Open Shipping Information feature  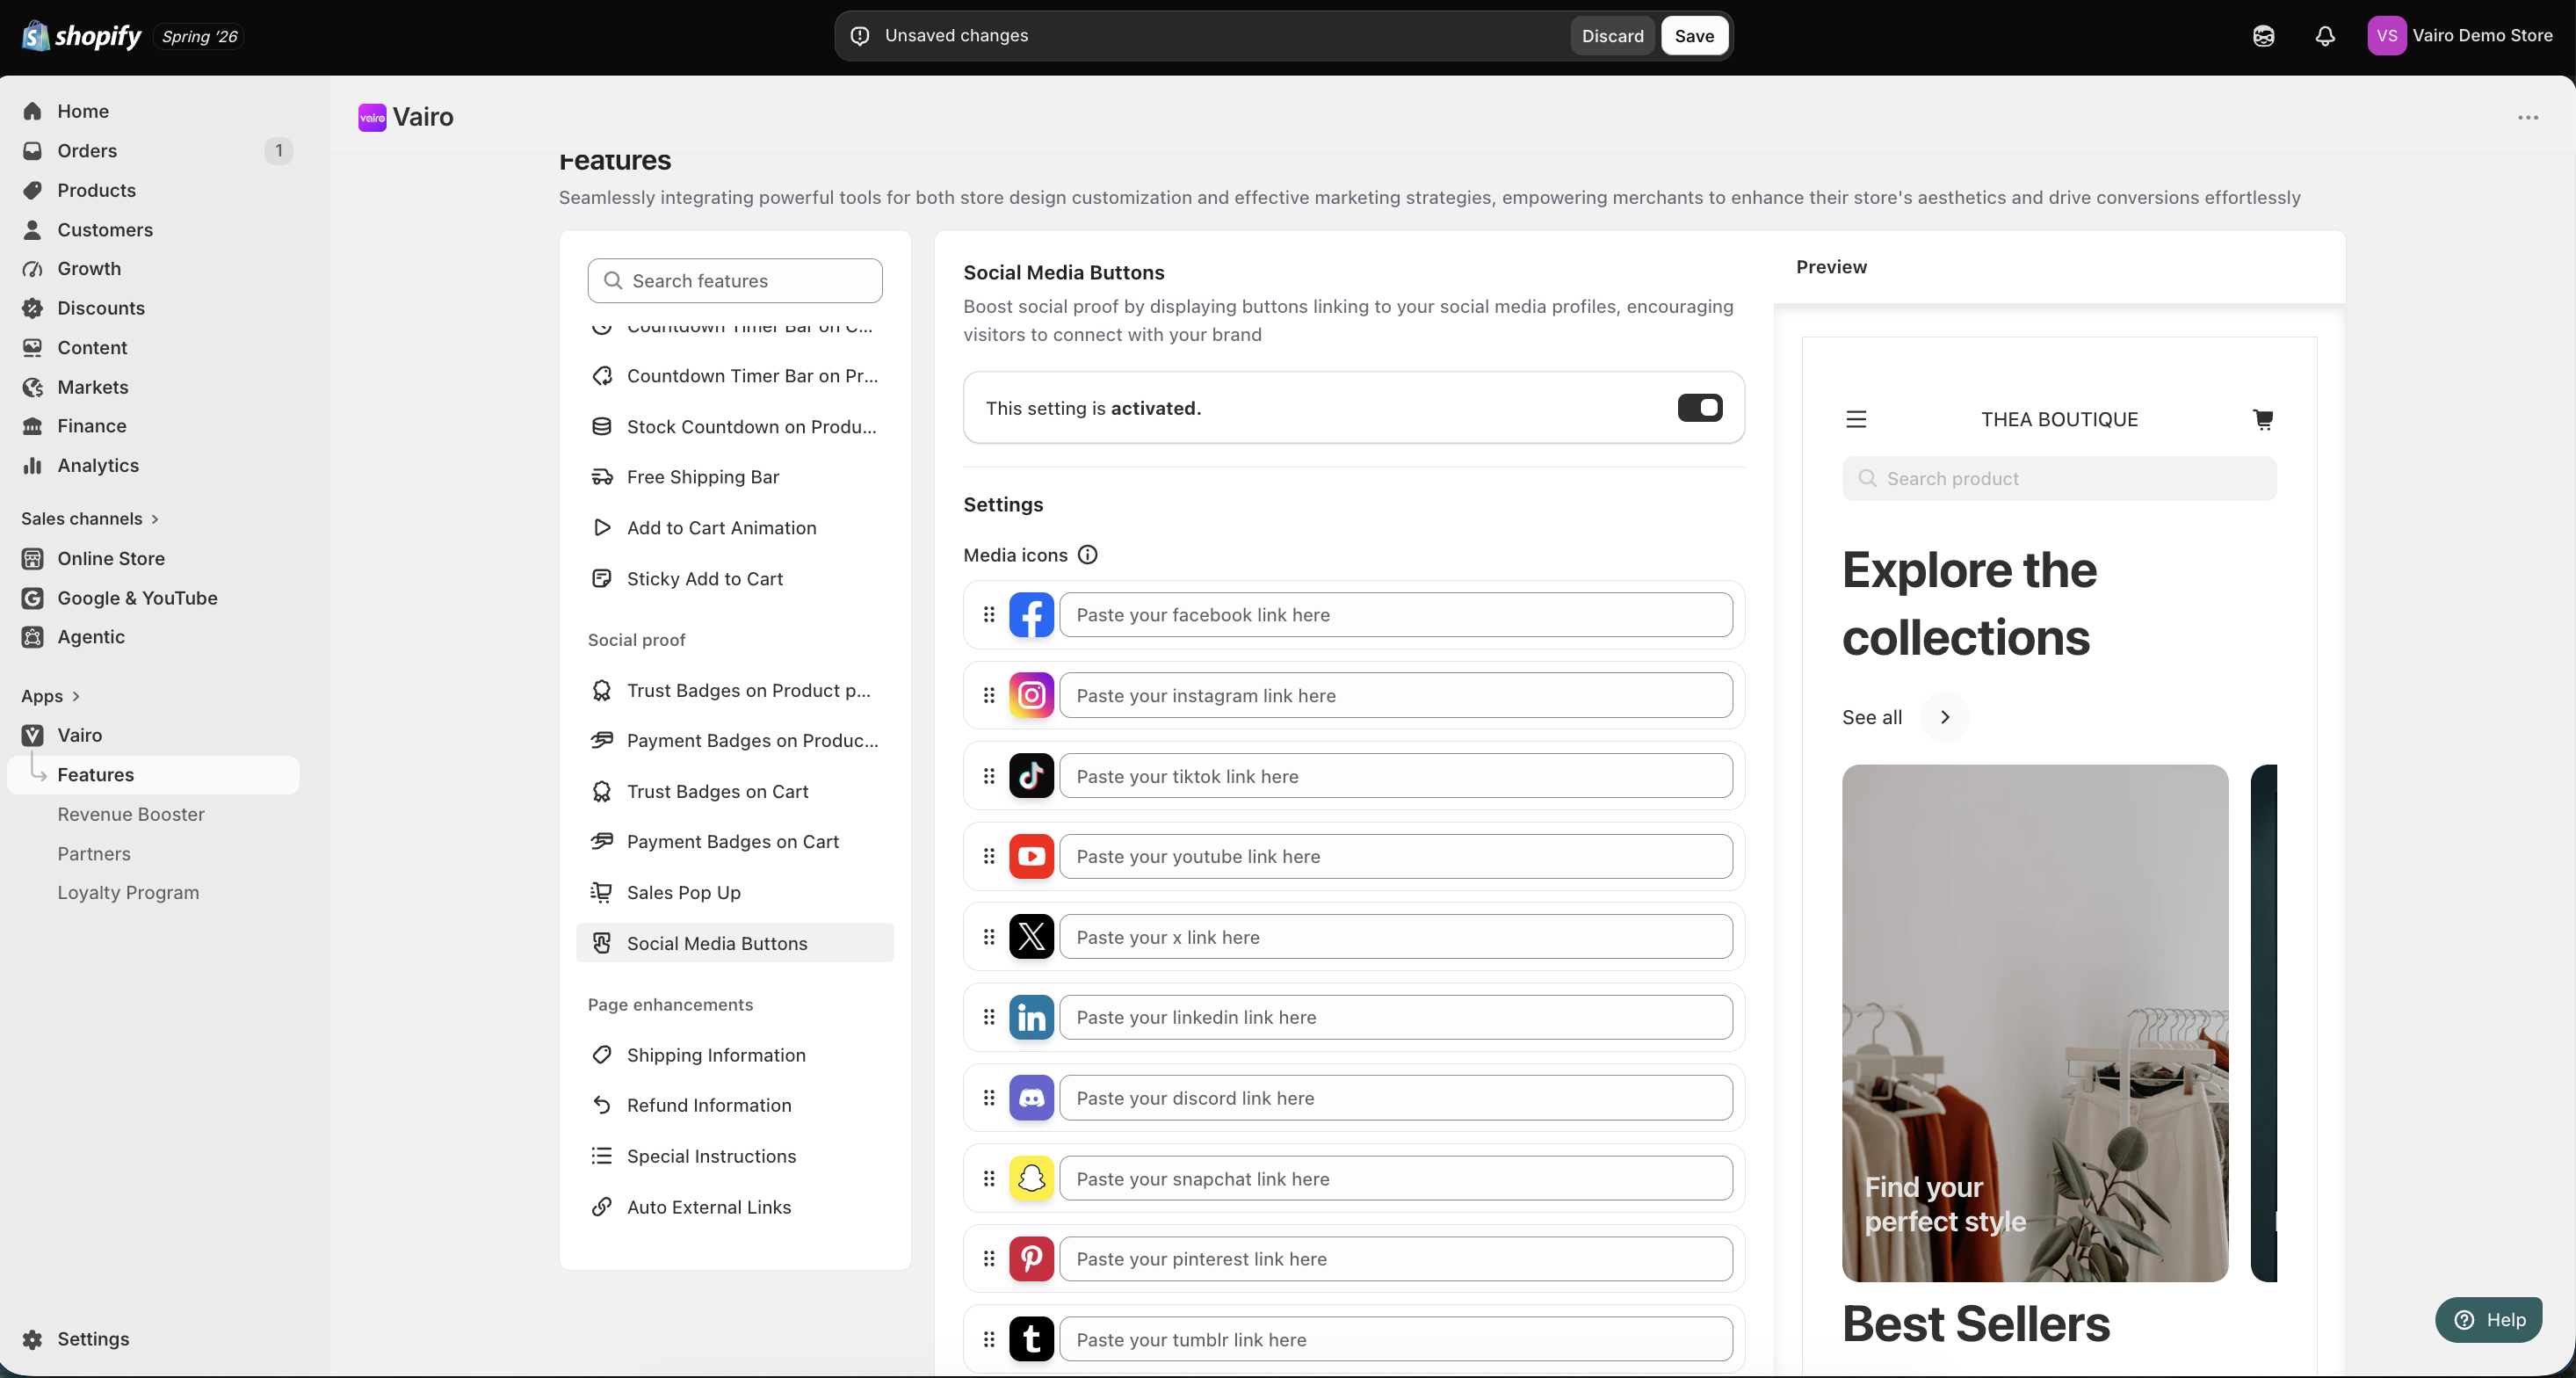click(x=735, y=1055)
